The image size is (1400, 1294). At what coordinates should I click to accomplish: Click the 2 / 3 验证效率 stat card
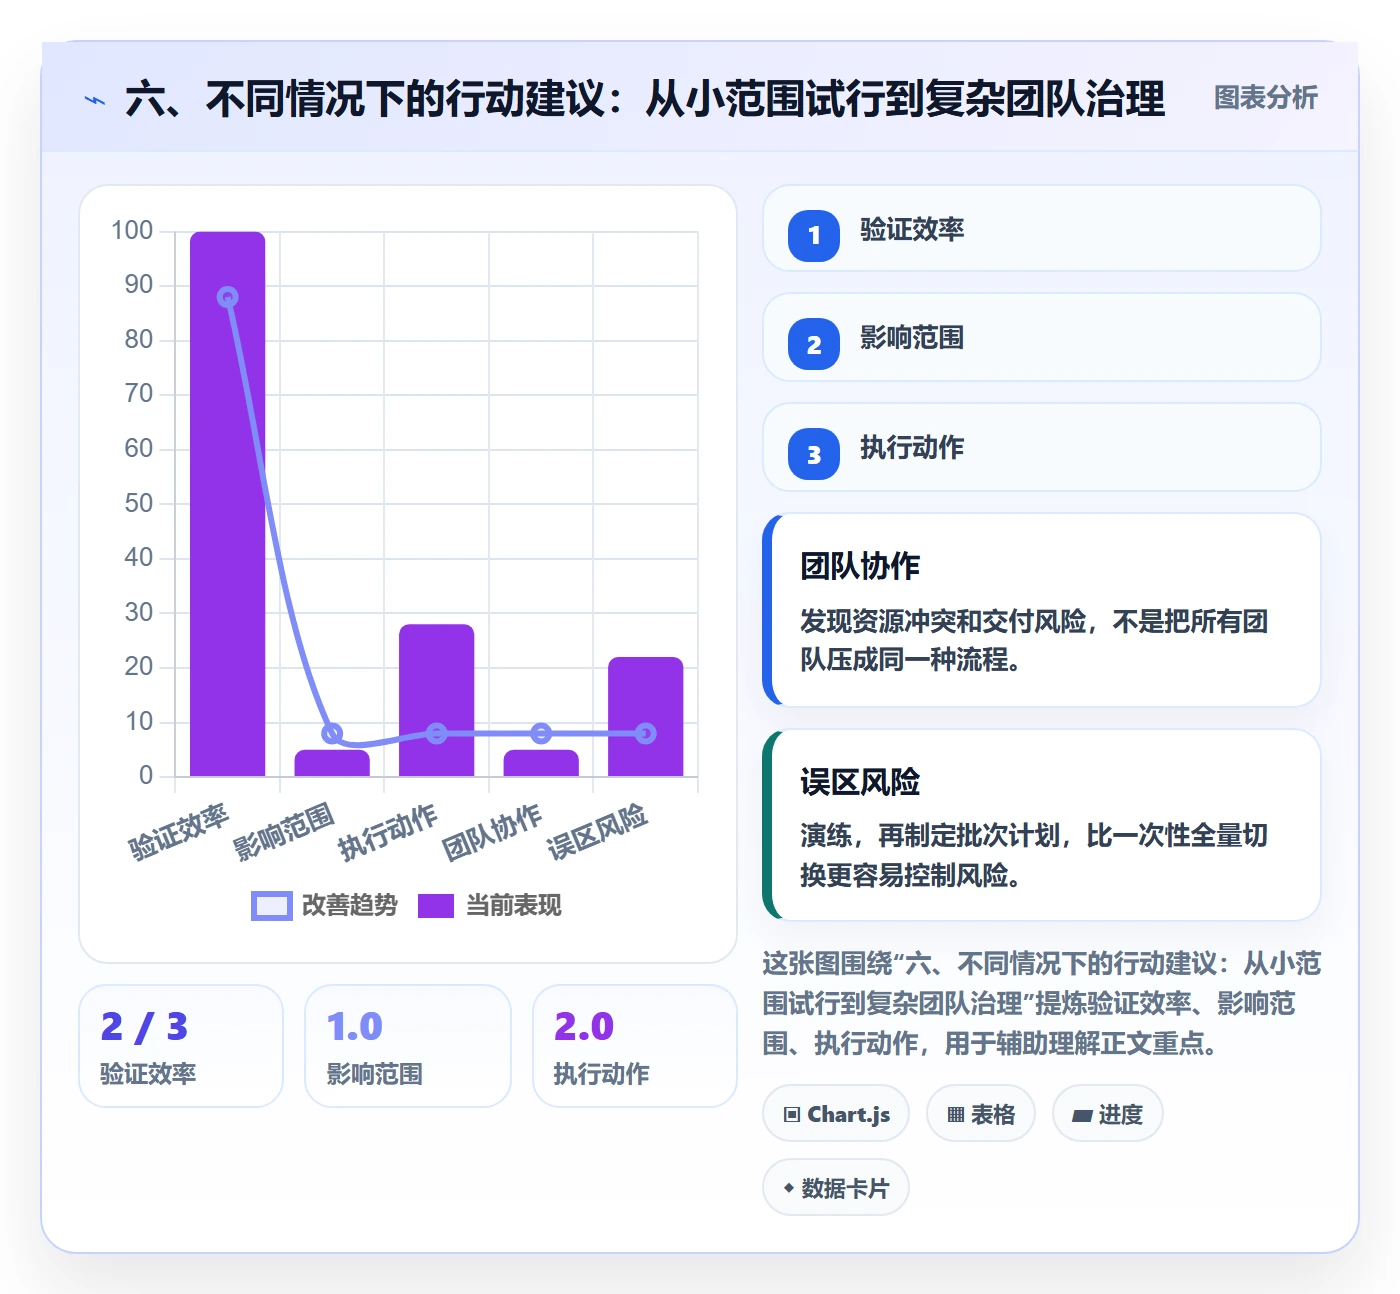pyautogui.click(x=181, y=1046)
